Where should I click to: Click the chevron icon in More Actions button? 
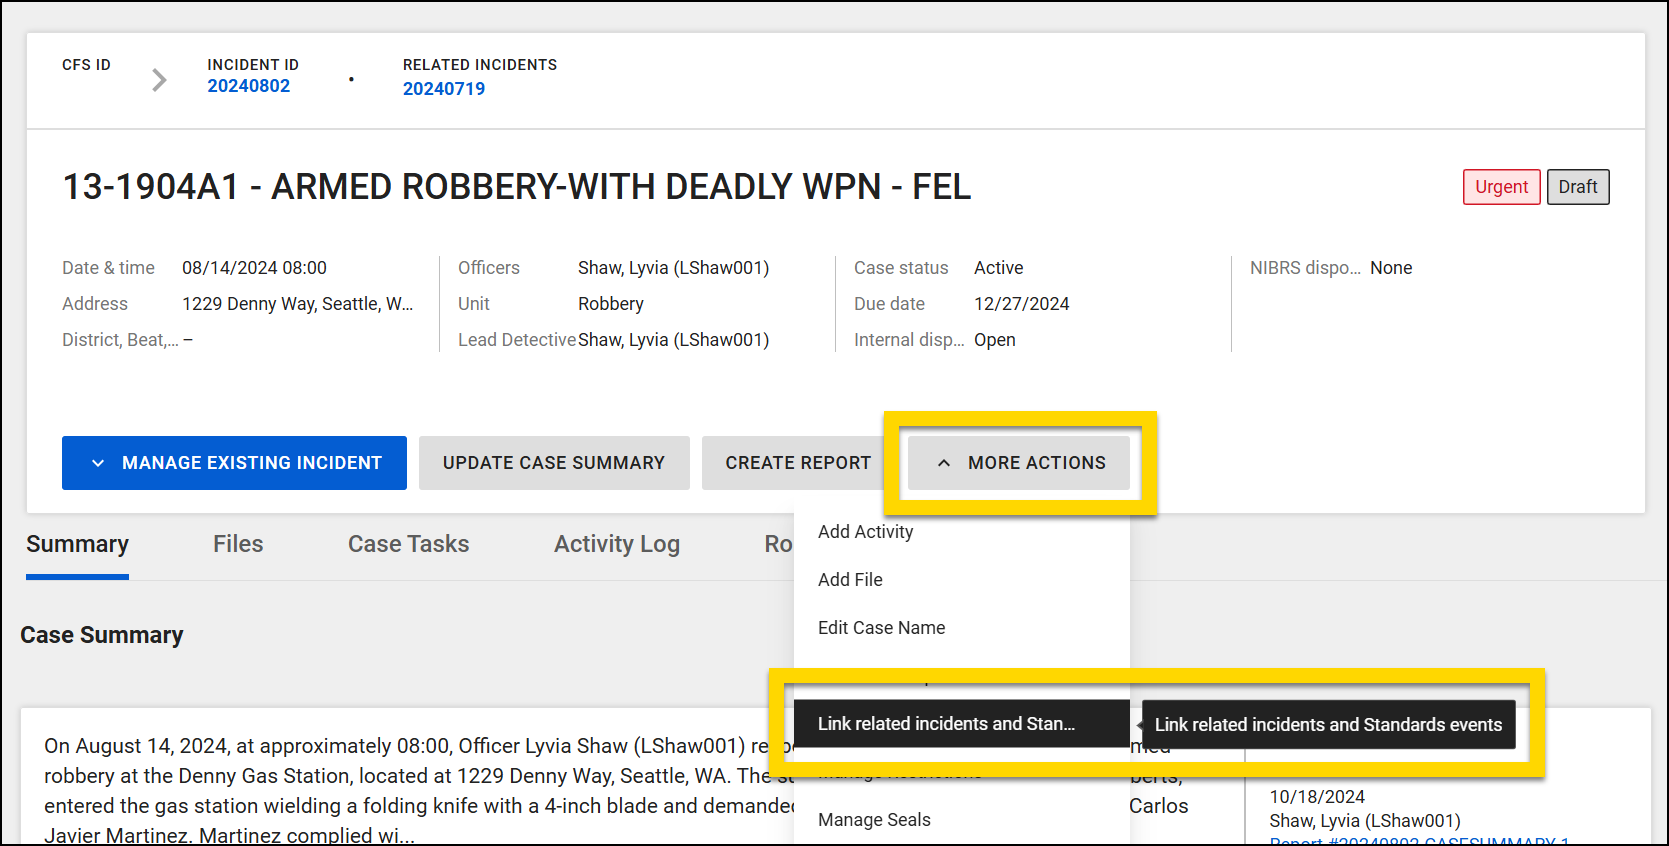pos(943,463)
